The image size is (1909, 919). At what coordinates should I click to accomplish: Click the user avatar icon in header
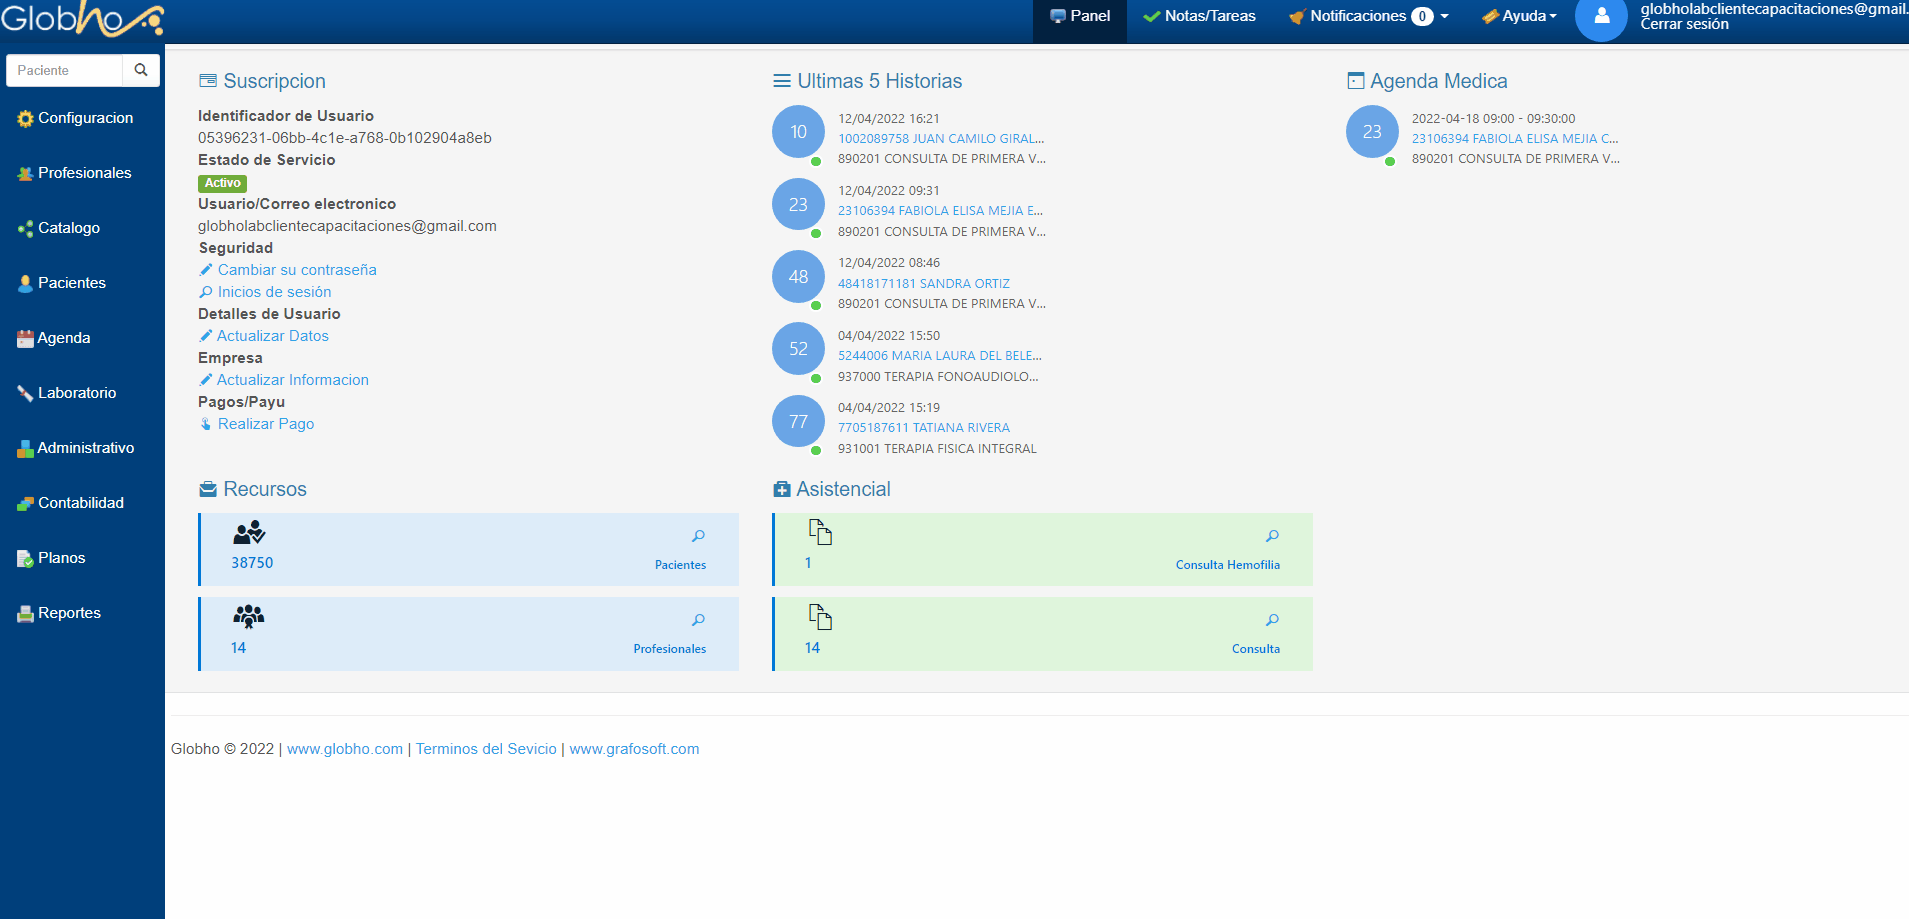(1601, 17)
